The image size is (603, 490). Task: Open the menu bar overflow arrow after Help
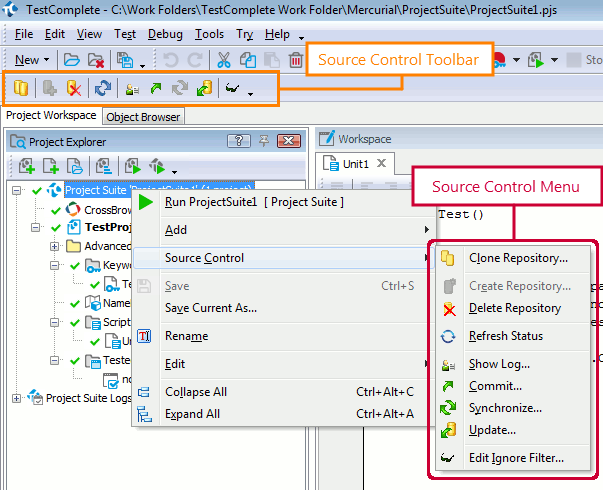(301, 38)
